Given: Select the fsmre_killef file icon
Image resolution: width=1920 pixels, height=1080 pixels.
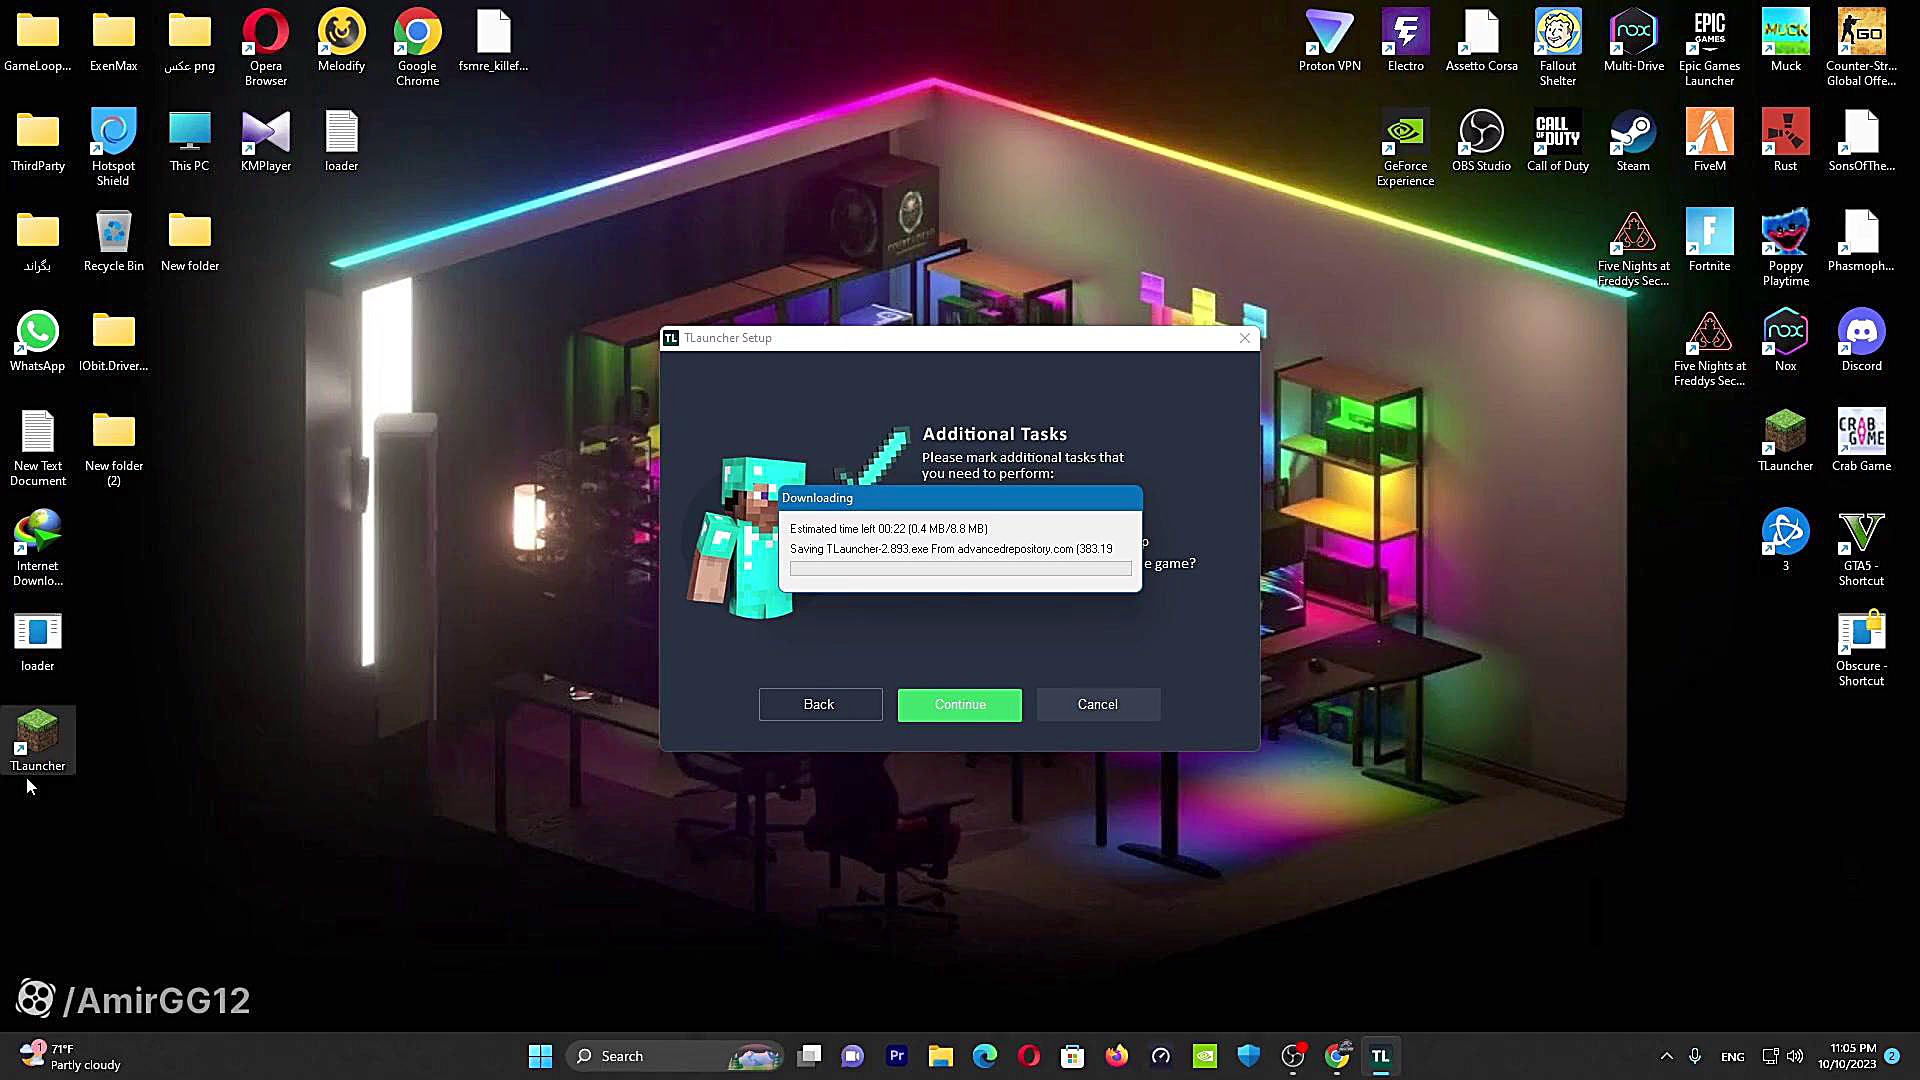Looking at the screenshot, I should [x=493, y=40].
